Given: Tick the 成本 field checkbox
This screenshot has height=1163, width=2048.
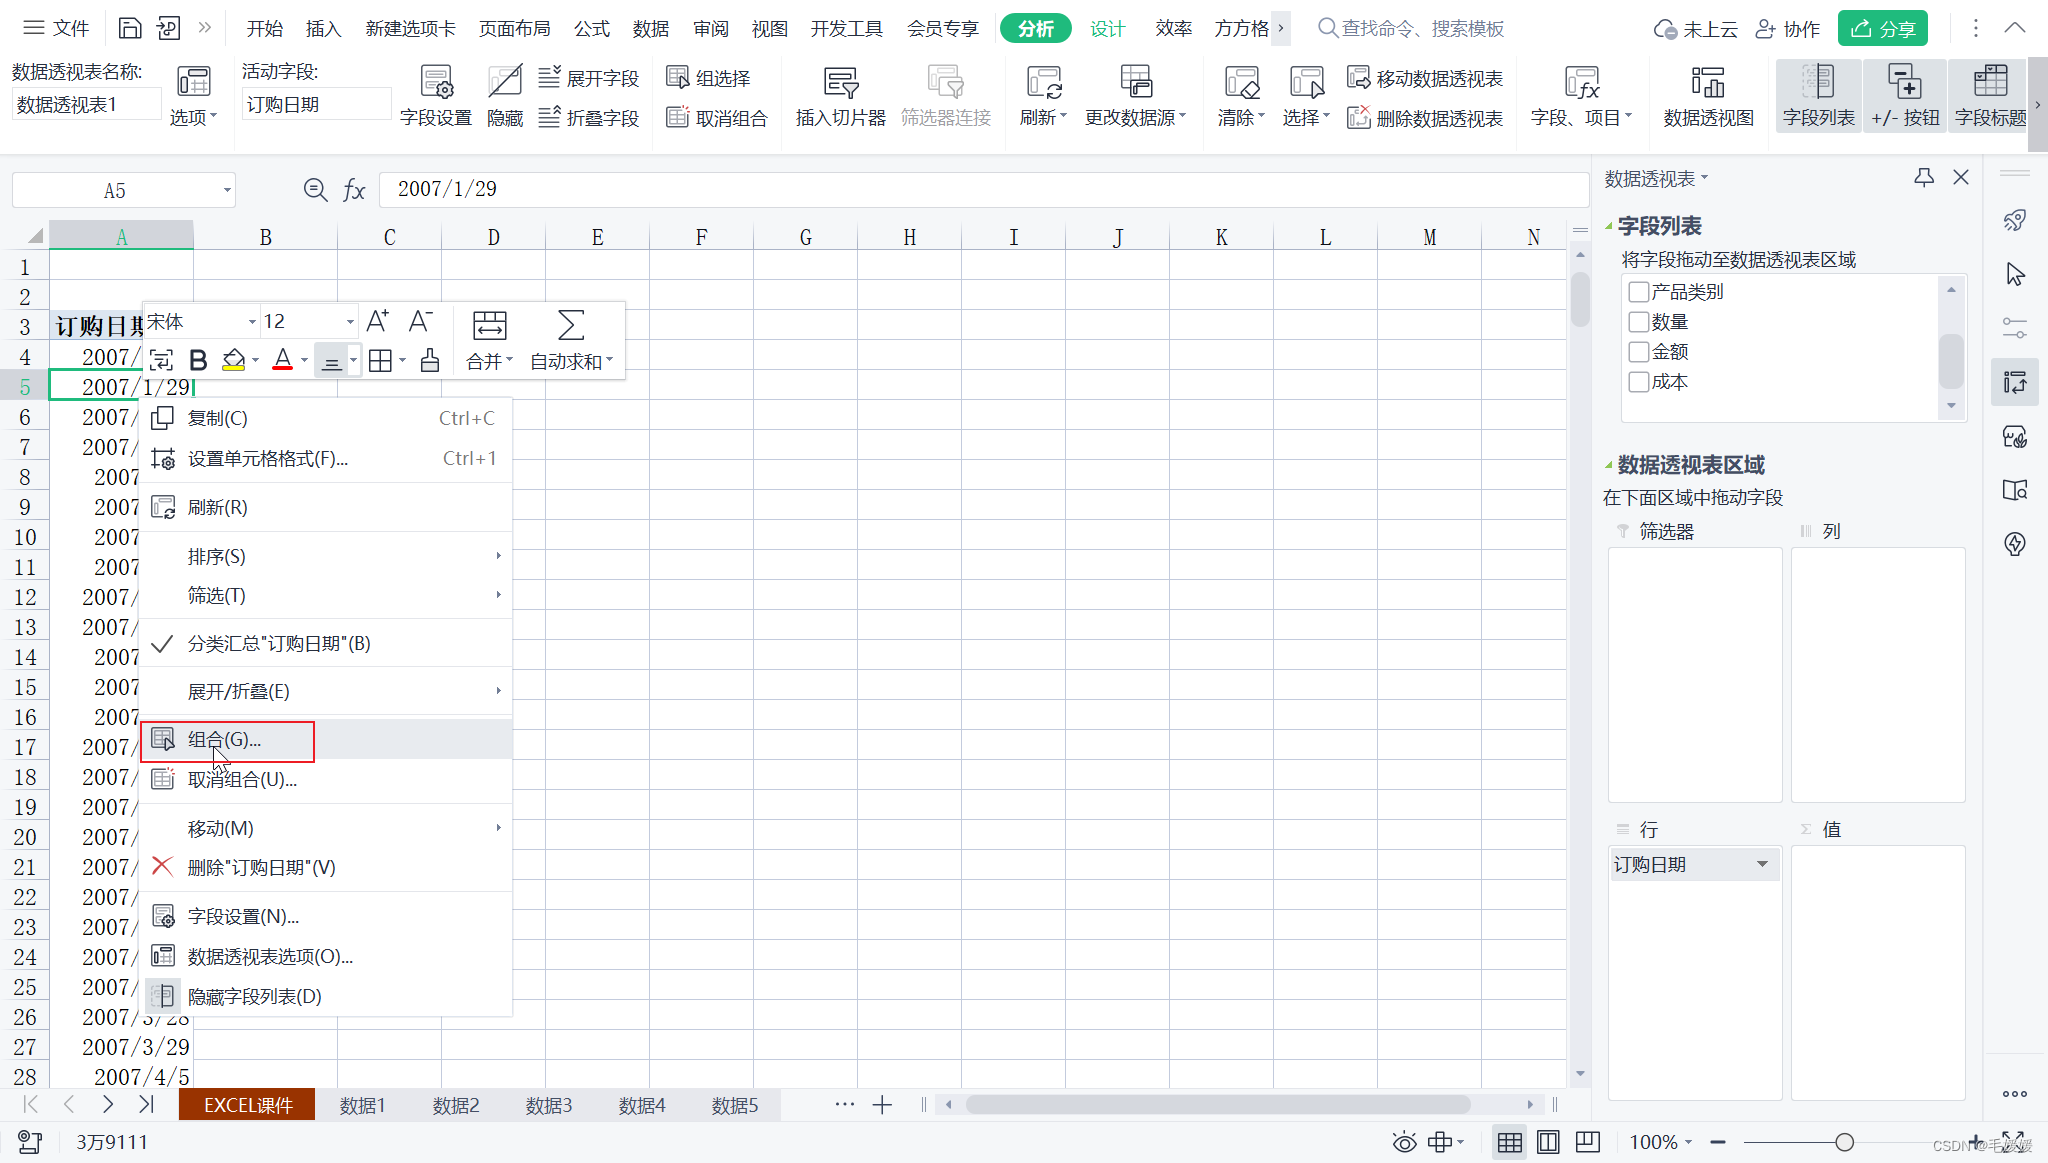Looking at the screenshot, I should [1638, 382].
